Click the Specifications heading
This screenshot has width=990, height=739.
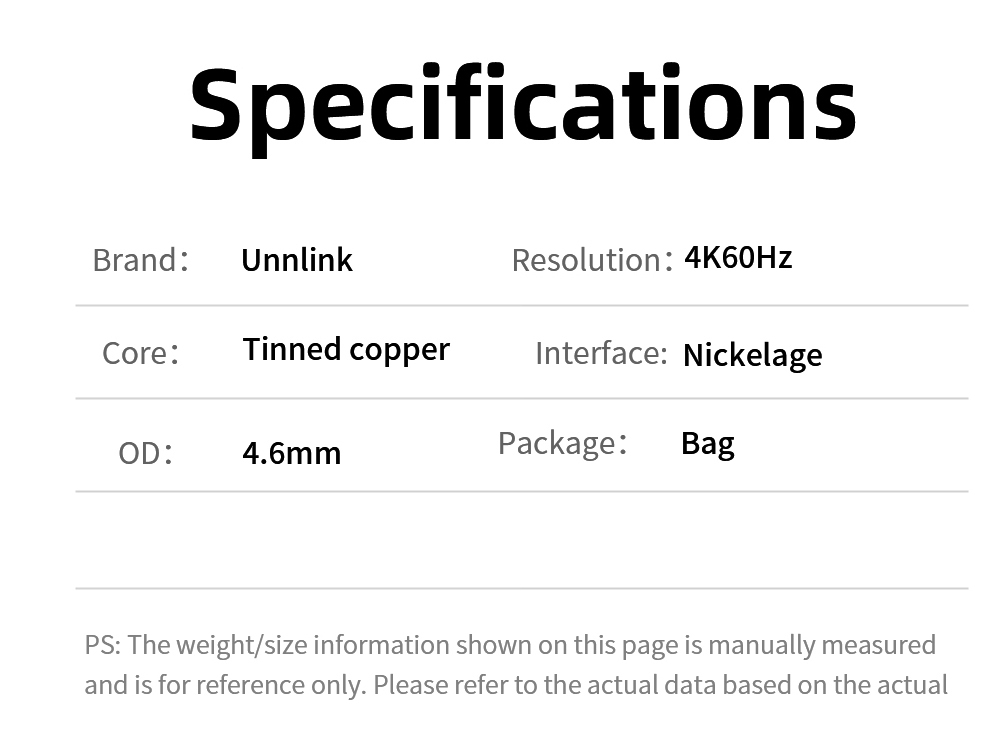point(522,105)
